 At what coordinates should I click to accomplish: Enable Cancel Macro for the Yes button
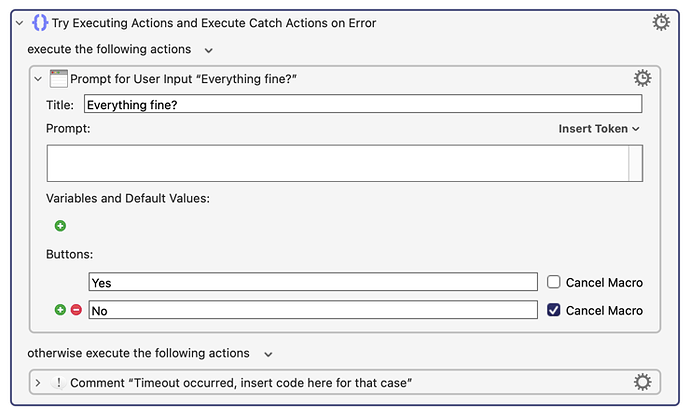pyautogui.click(x=554, y=282)
